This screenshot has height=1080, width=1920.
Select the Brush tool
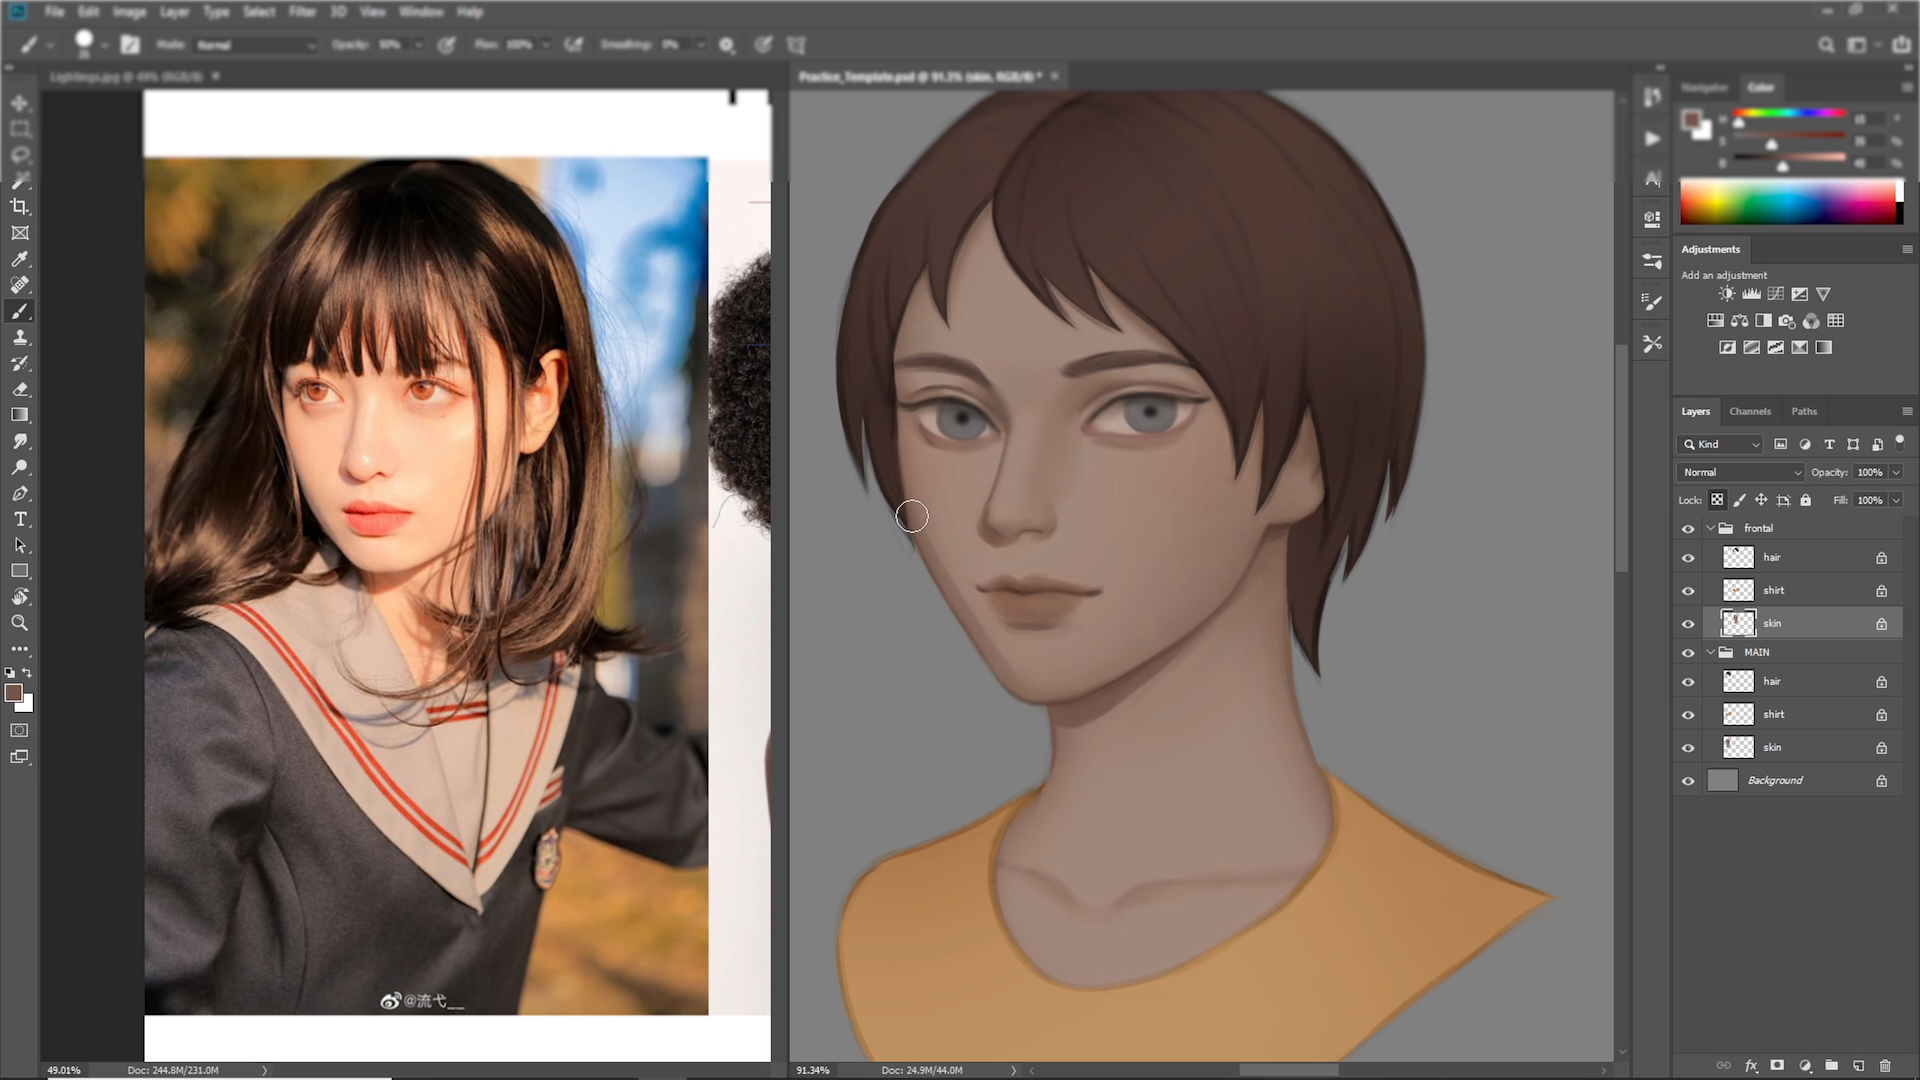tap(19, 311)
